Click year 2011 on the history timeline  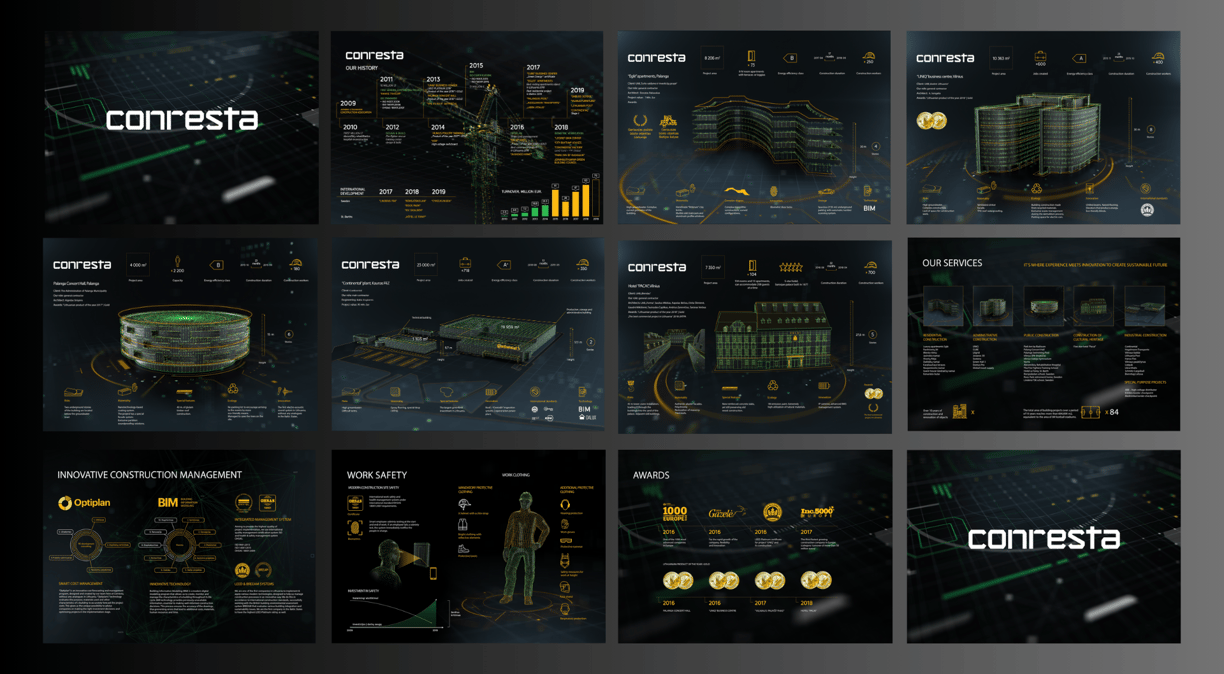[x=387, y=79]
